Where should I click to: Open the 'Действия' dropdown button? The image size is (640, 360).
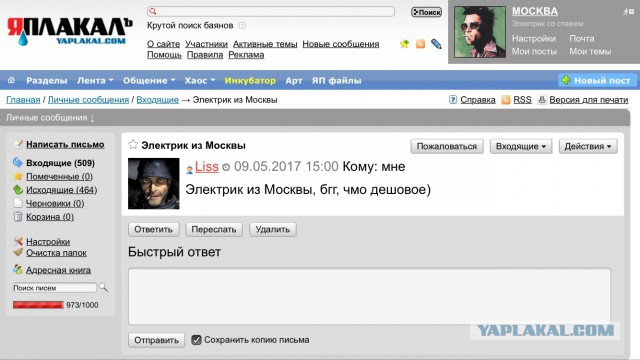[x=588, y=146]
